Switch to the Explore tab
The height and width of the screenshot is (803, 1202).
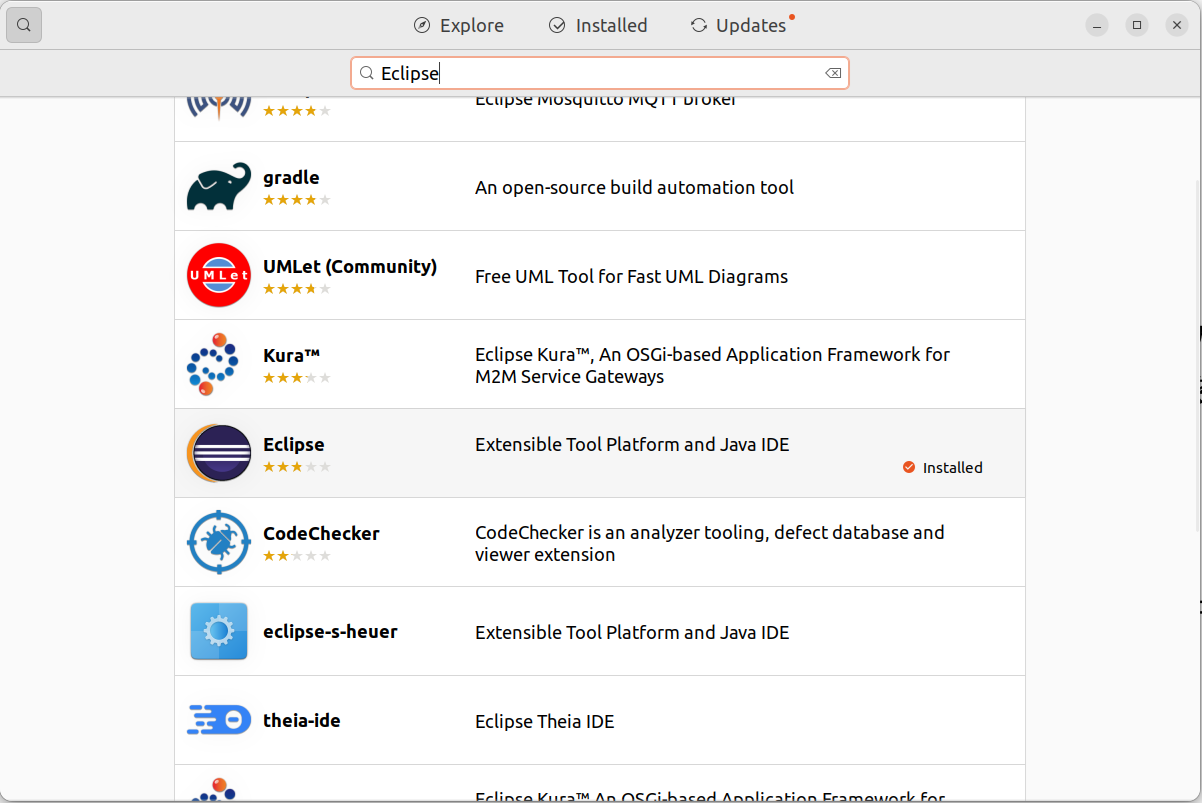point(459,25)
